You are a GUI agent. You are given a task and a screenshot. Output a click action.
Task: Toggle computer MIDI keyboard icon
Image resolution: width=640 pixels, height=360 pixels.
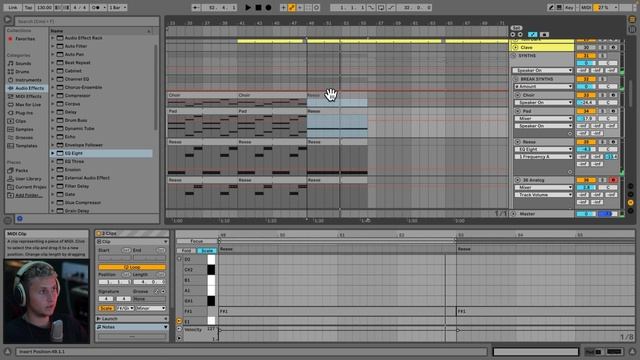559,7
